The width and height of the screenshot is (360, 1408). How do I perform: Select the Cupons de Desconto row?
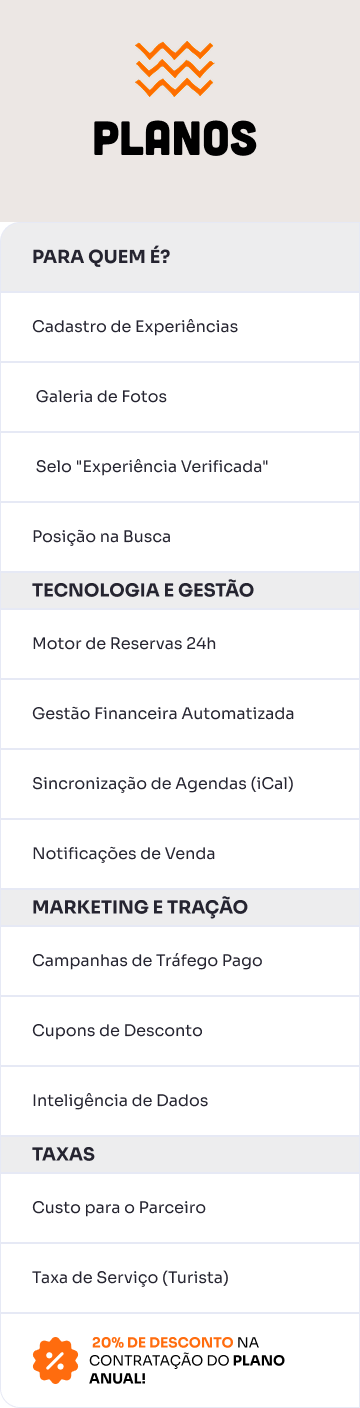[180, 1031]
